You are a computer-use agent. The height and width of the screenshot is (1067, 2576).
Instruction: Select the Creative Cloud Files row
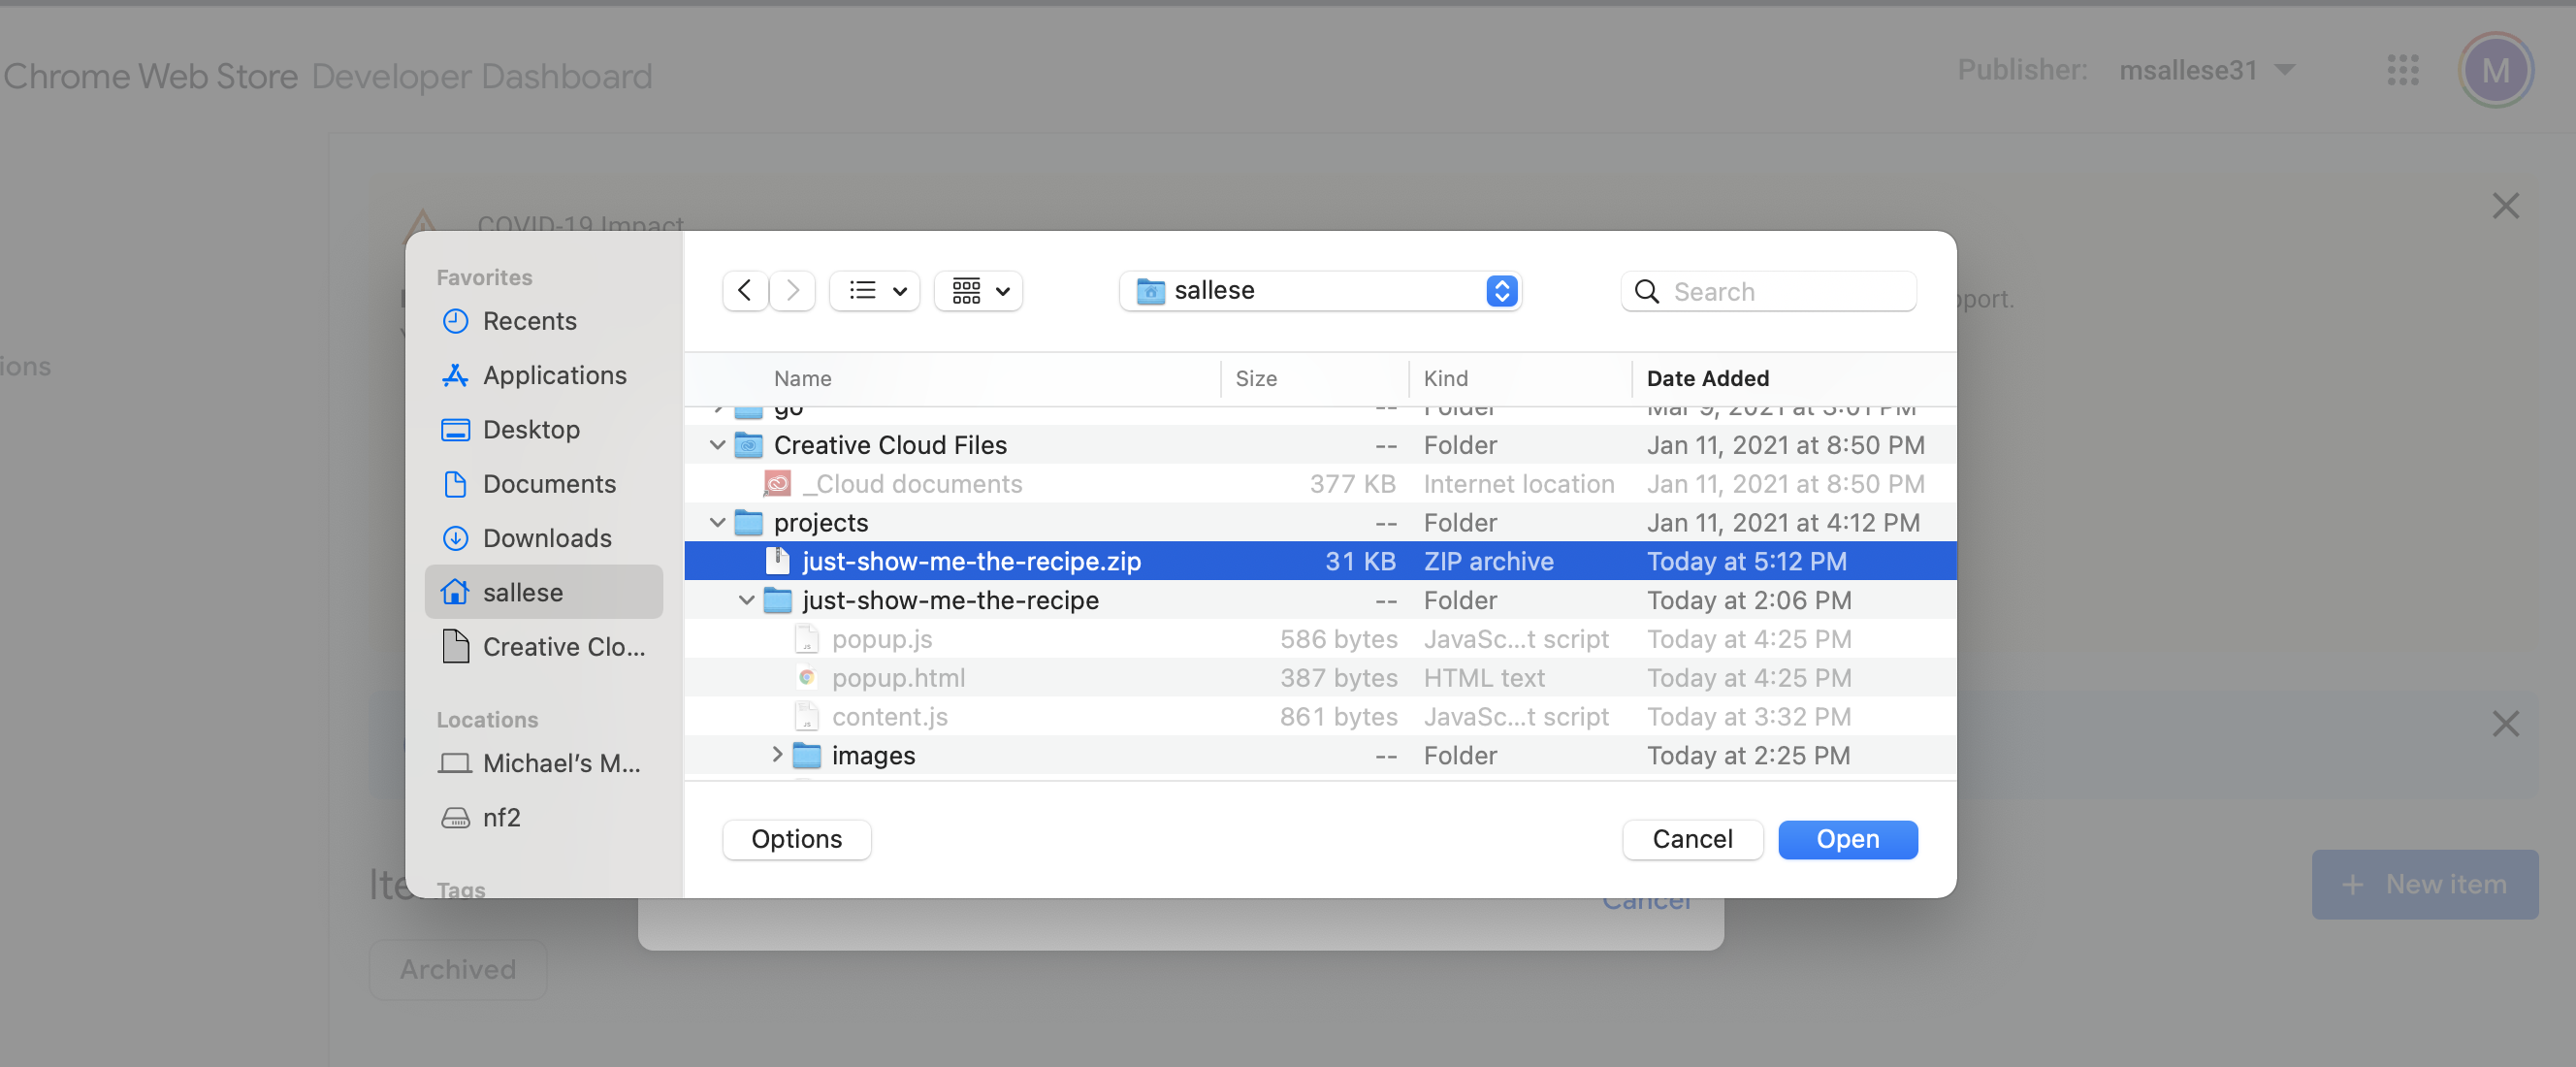pyautogui.click(x=1320, y=445)
